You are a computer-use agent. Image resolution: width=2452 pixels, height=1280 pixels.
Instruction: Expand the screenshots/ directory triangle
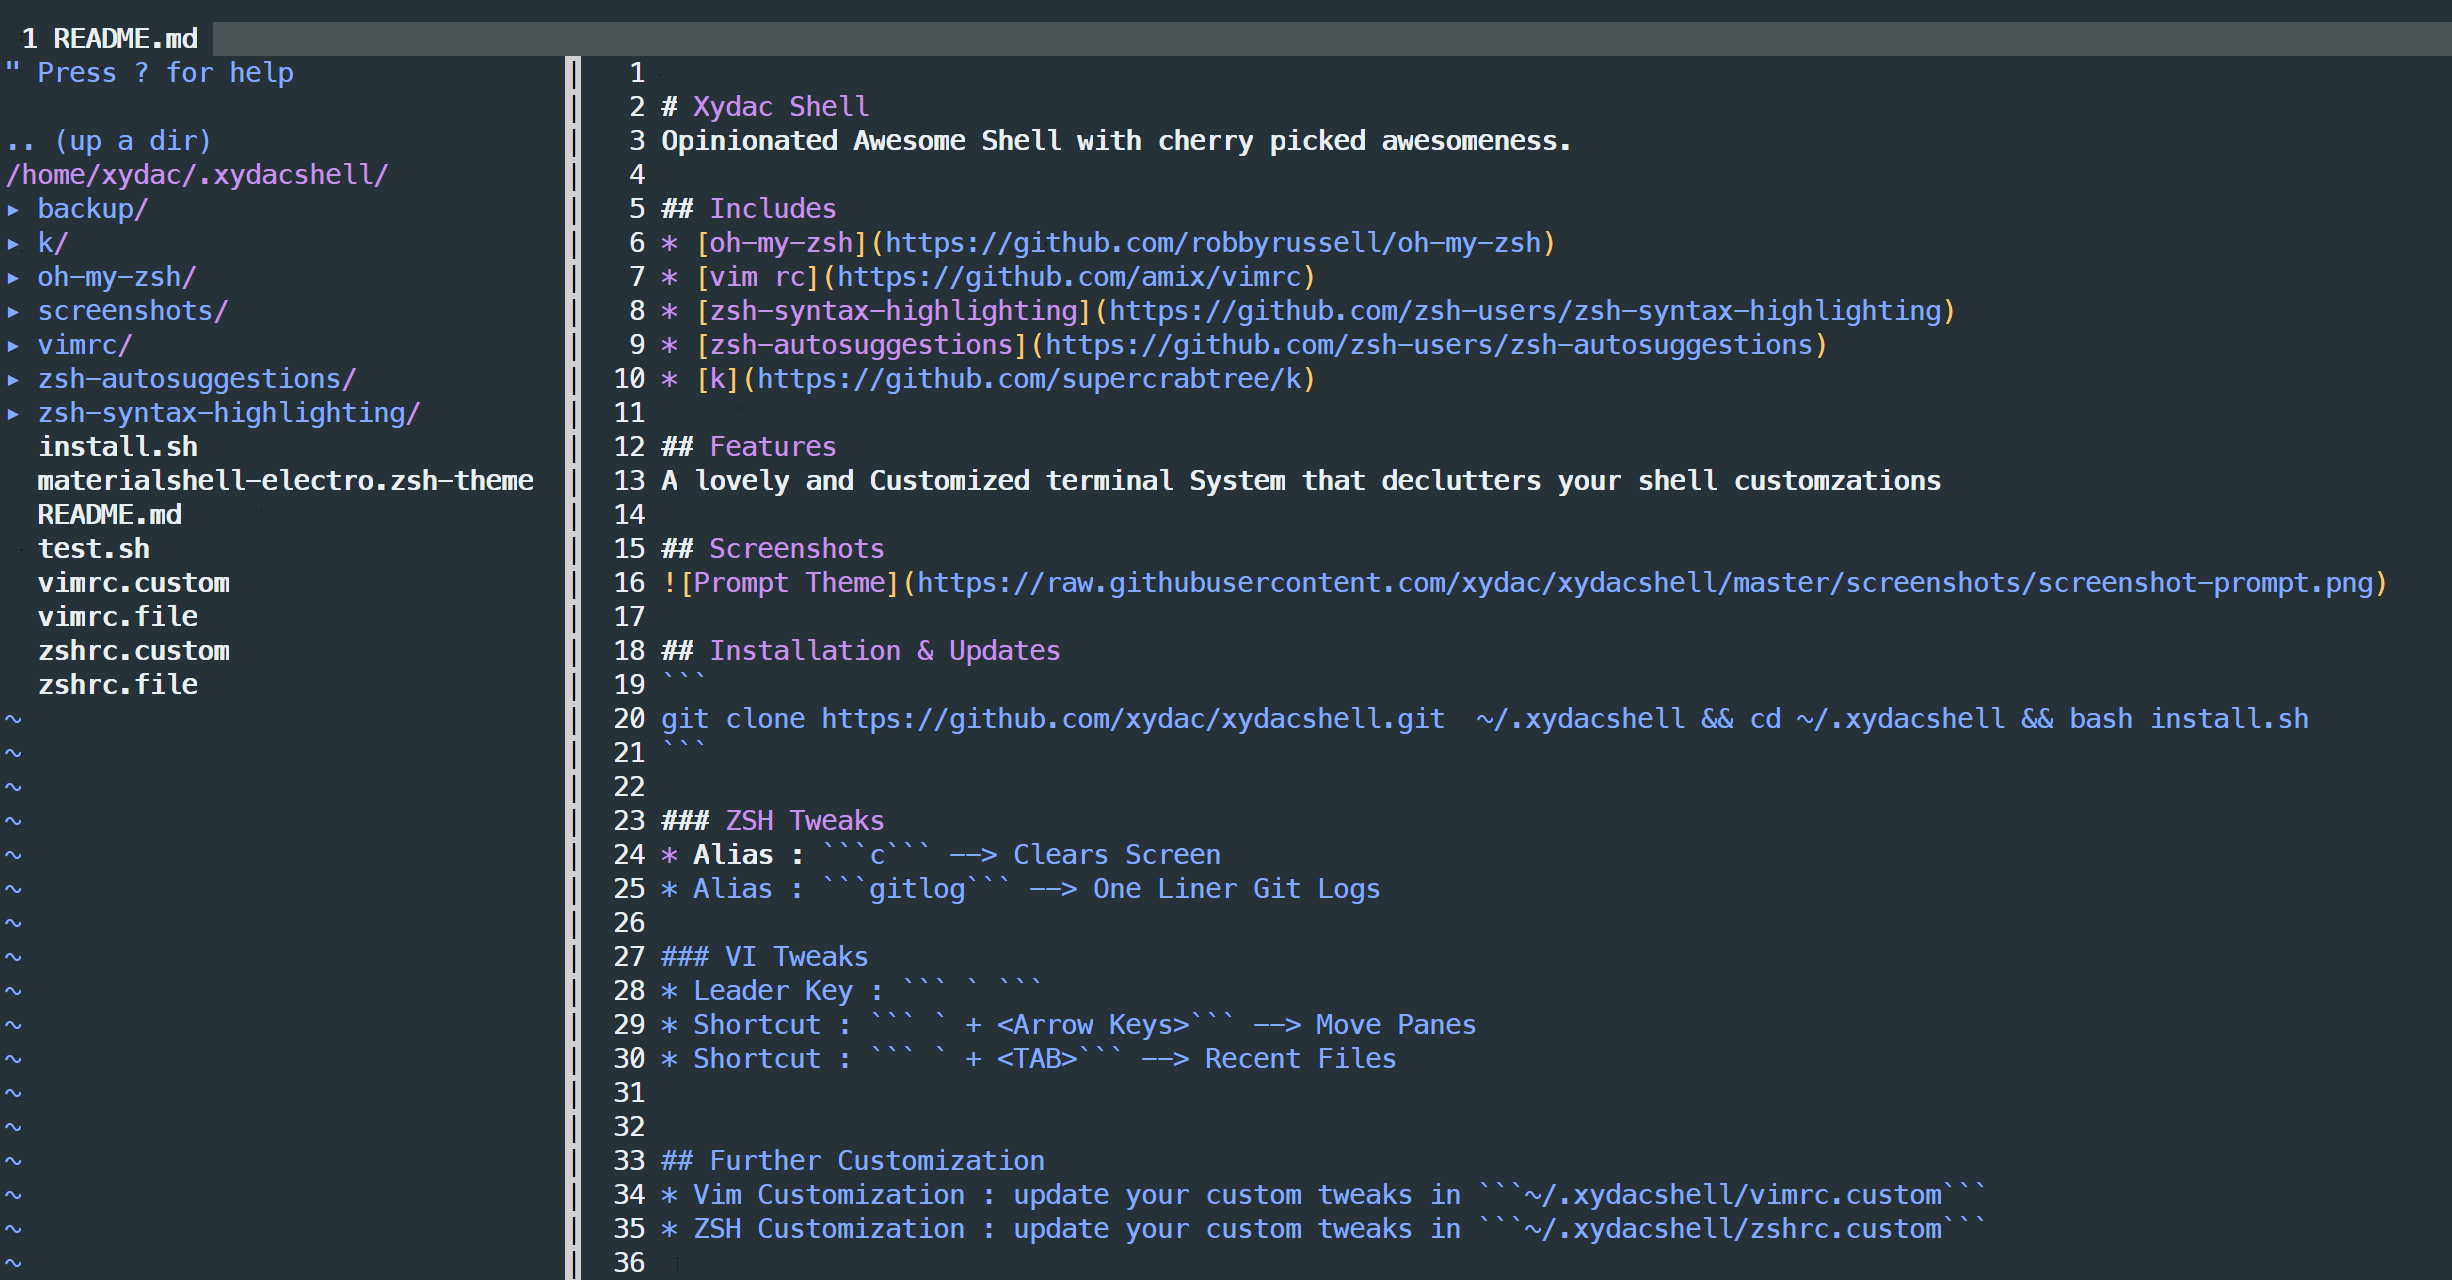(13, 312)
